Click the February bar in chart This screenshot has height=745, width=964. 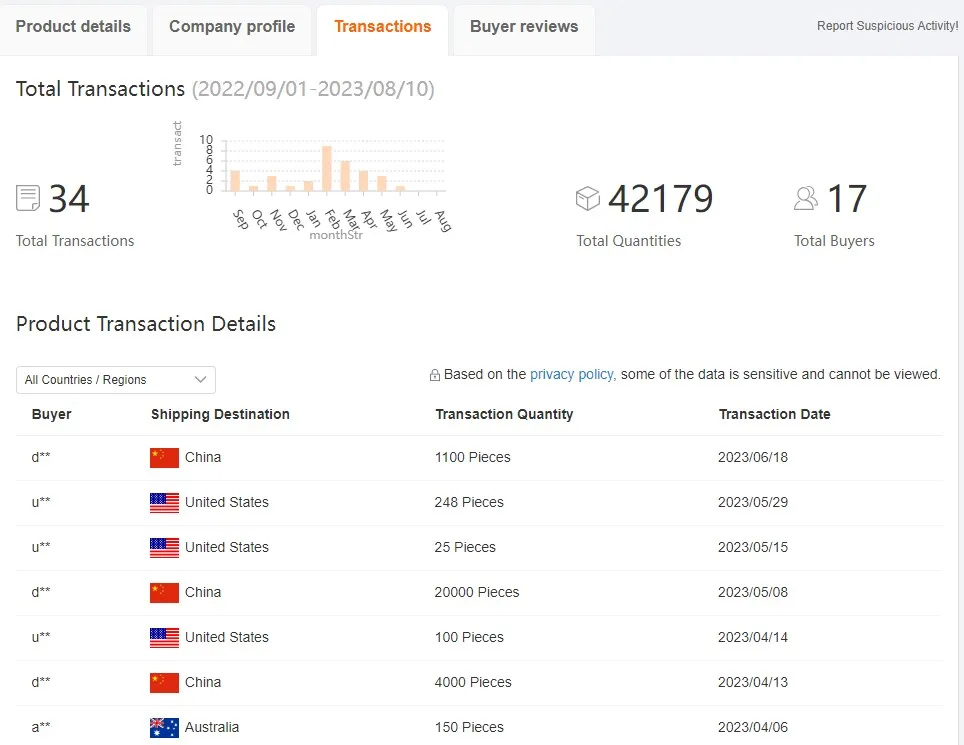click(x=327, y=169)
